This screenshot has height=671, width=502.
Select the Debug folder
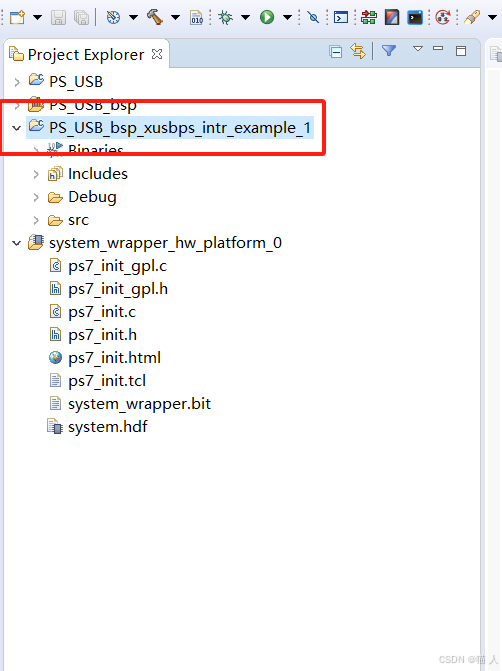(x=92, y=197)
